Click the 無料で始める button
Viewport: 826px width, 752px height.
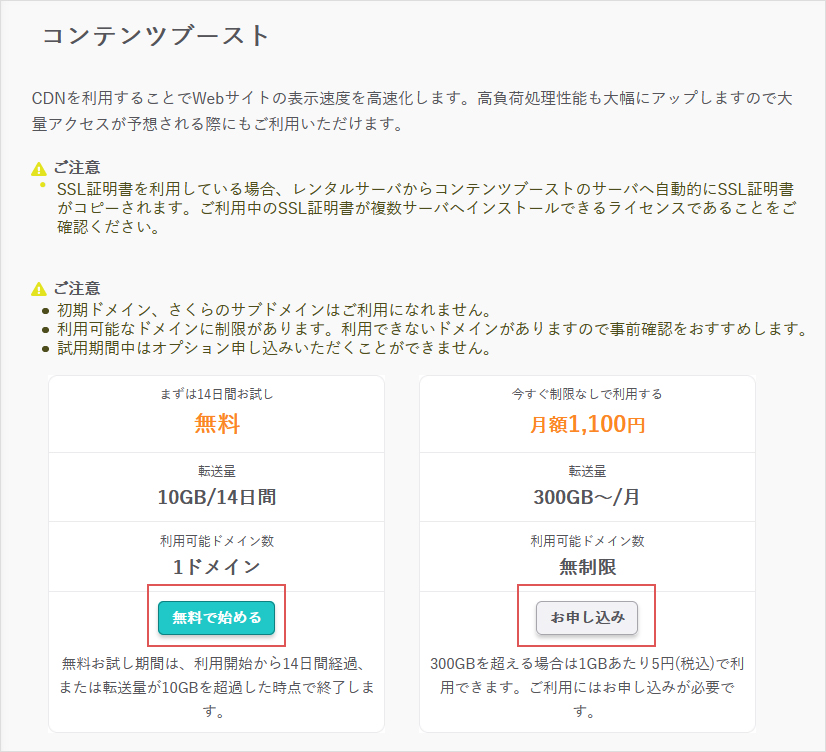[x=216, y=618]
